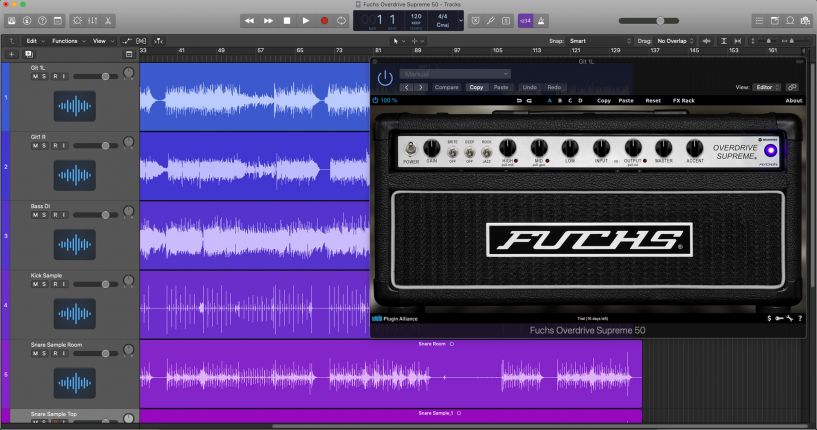Click Copy in the plugin header
The image size is (817, 430).
(x=476, y=87)
